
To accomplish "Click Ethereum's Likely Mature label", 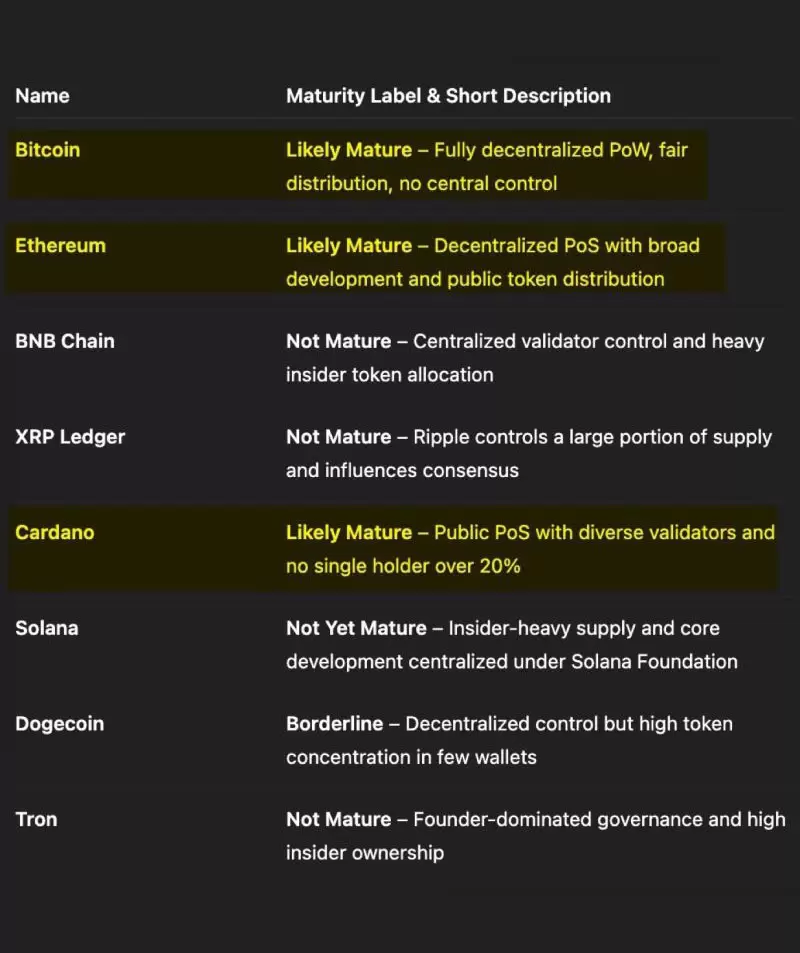I will (349, 246).
